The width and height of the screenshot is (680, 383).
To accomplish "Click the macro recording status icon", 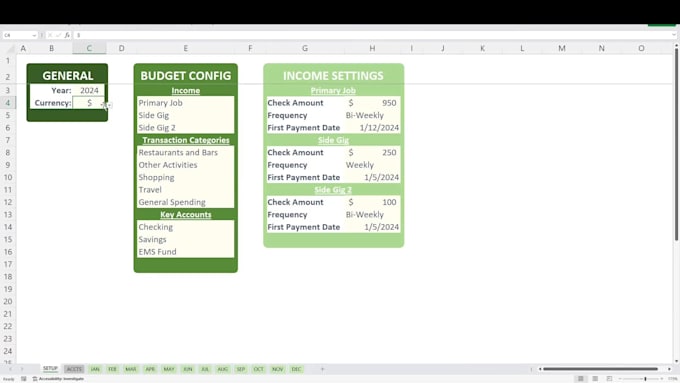I will (23, 379).
